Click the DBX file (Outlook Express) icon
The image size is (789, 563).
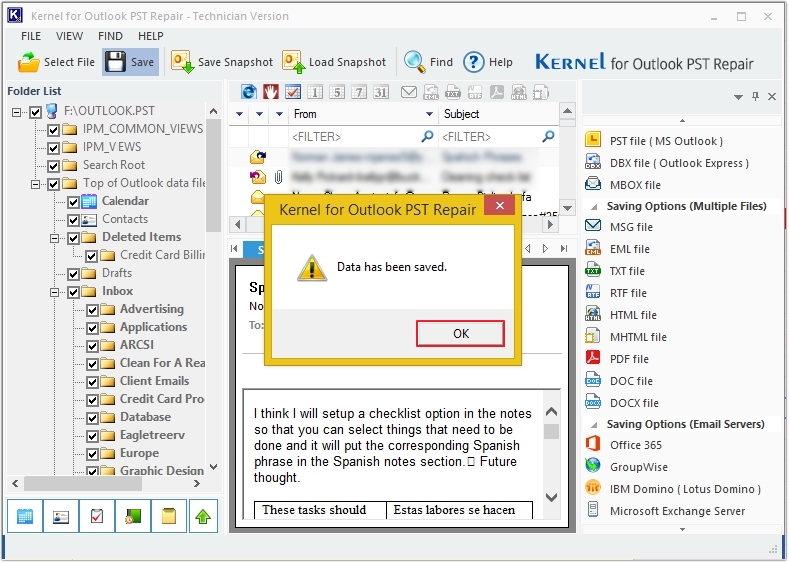coord(593,162)
